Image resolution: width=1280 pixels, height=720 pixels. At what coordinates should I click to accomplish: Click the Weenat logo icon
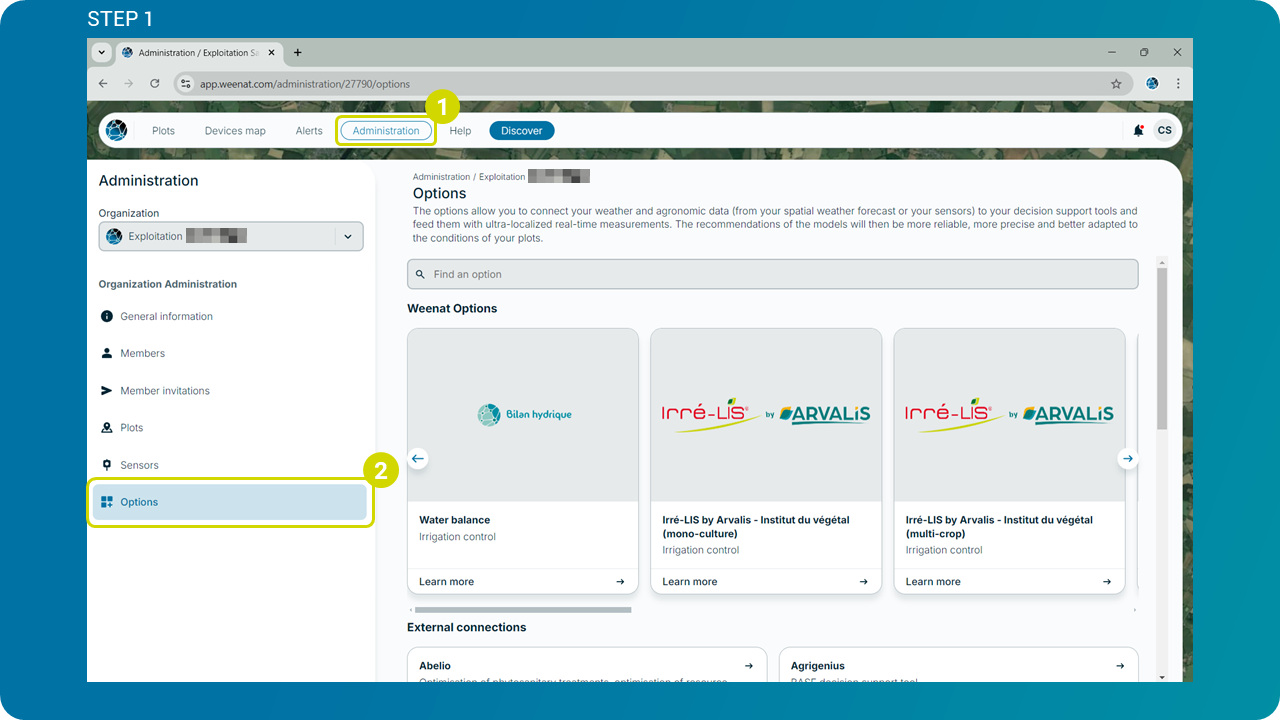[x=117, y=130]
